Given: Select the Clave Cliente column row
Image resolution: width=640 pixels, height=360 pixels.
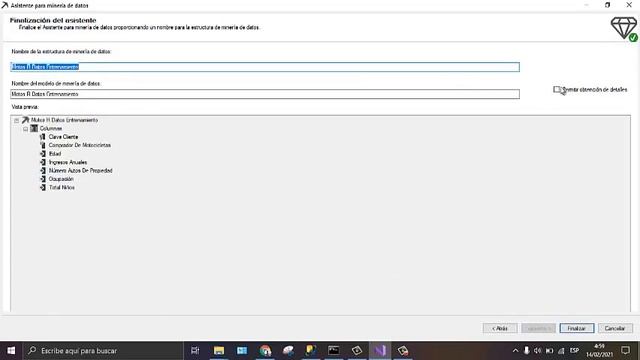Looking at the screenshot, I should click(63, 137).
